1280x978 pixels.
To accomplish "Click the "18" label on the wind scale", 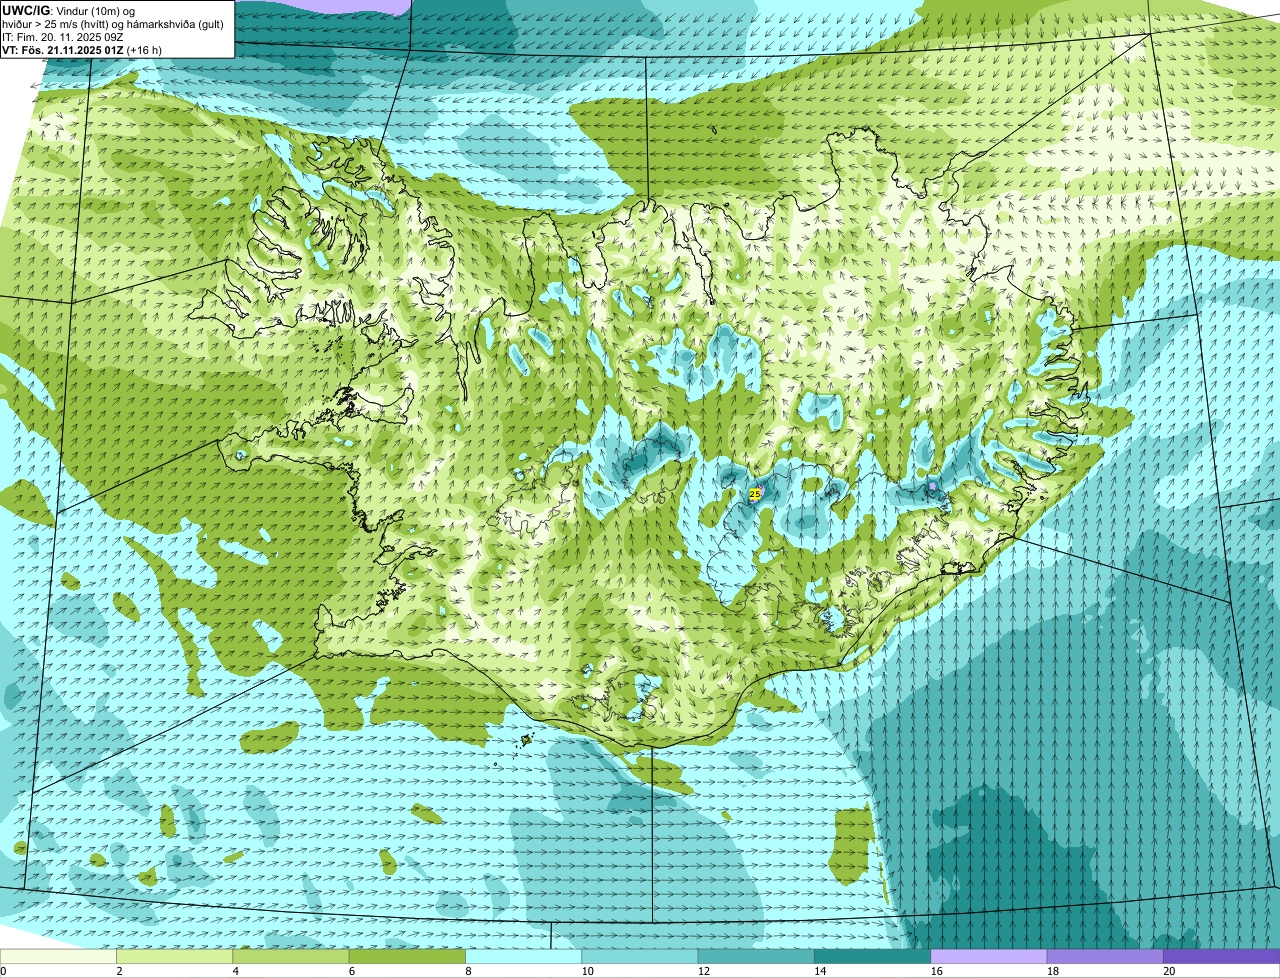I will click(1053, 971).
